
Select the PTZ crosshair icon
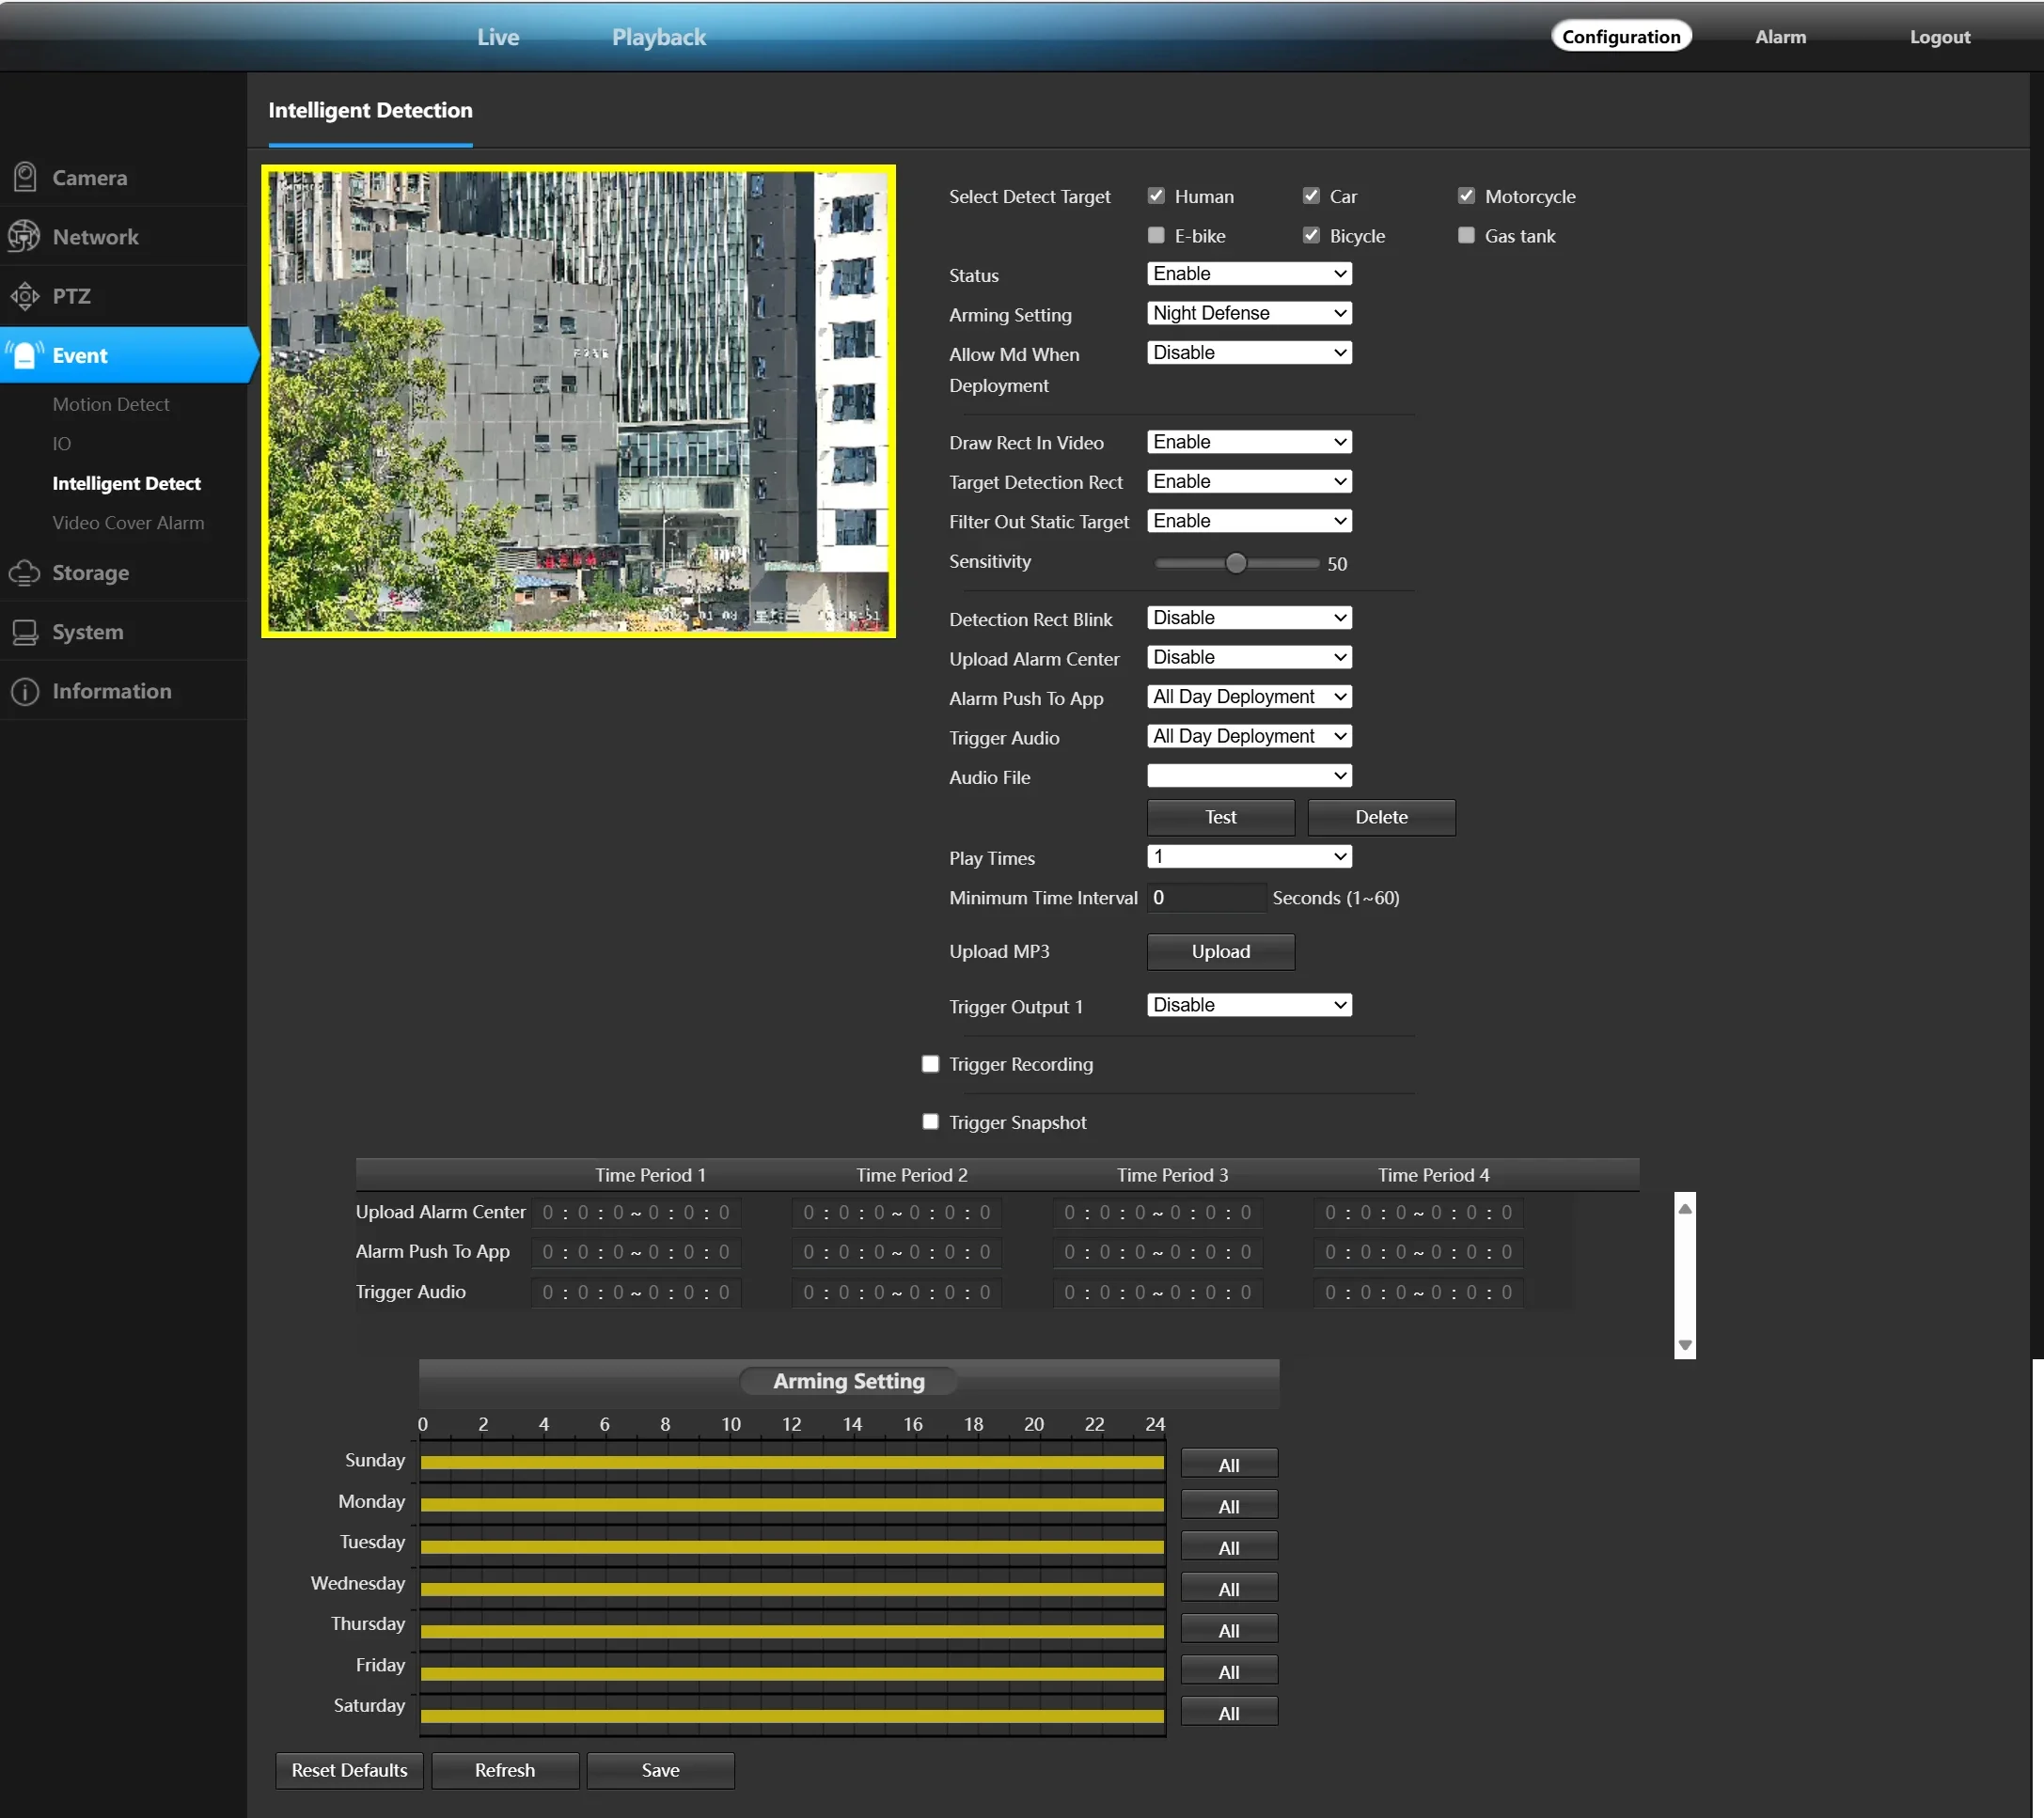point(25,296)
